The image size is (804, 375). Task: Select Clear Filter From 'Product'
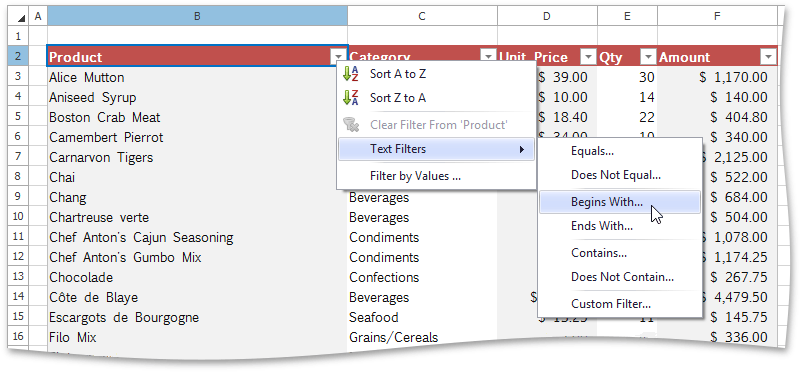436,125
